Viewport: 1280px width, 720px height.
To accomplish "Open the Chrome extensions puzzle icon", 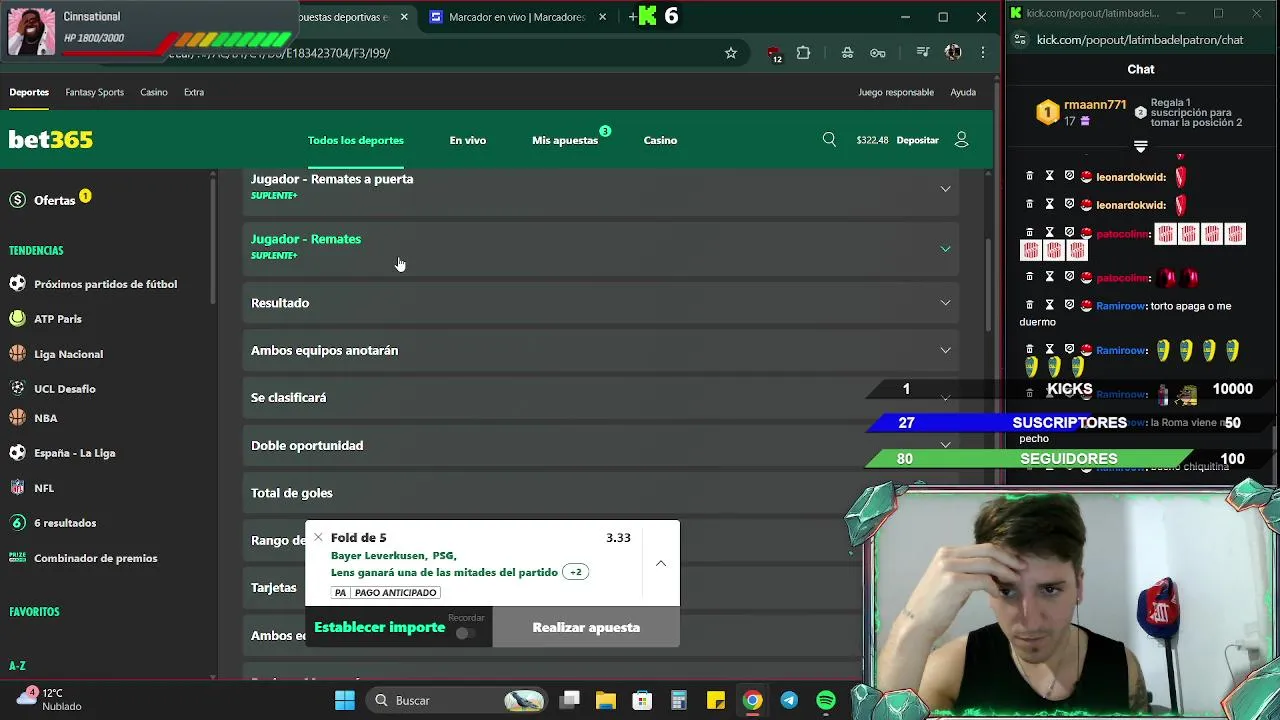I will pos(803,53).
